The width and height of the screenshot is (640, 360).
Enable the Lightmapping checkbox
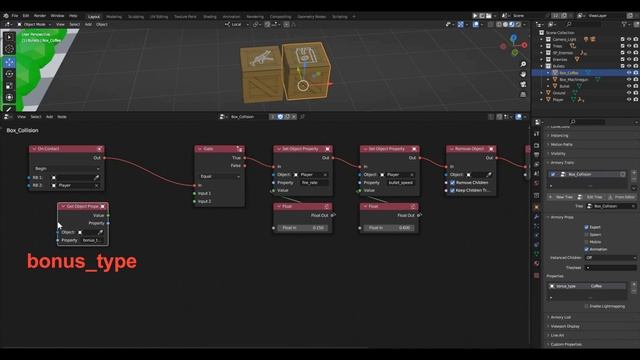(x=587, y=306)
